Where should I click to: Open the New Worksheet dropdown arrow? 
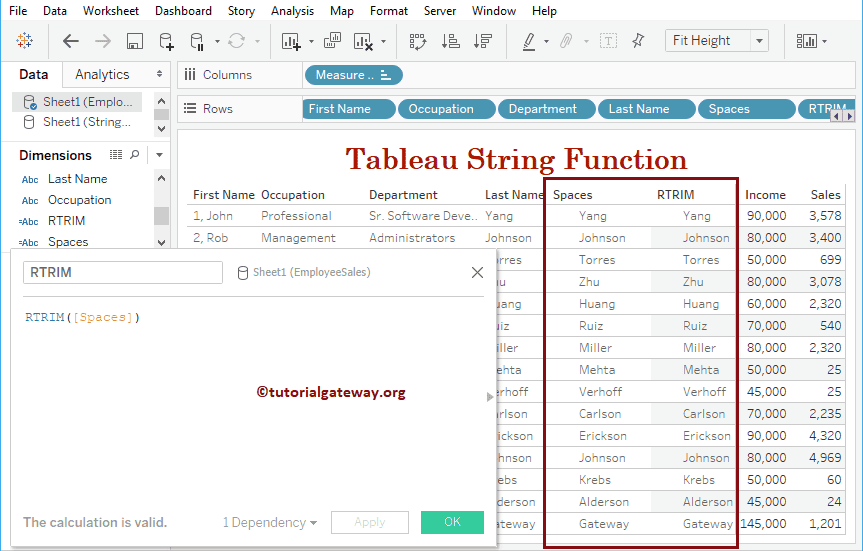pos(311,41)
